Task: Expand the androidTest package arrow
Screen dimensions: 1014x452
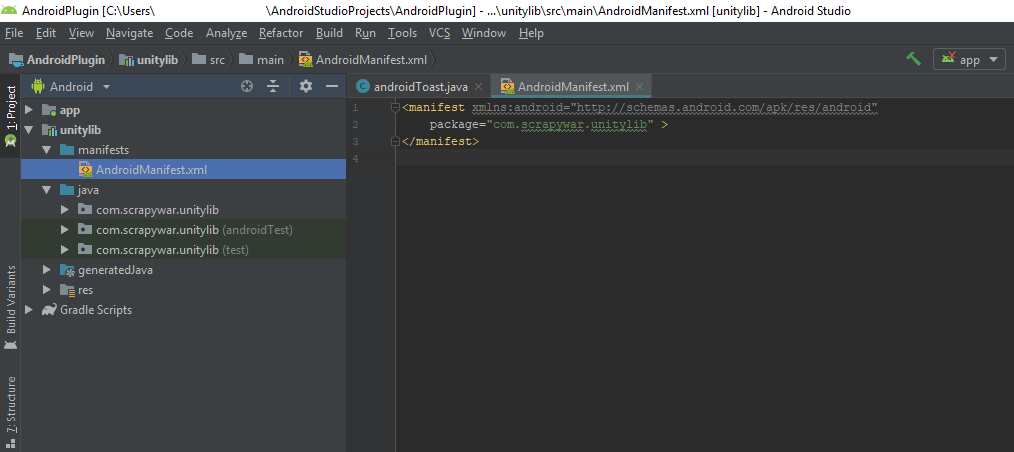Action: [x=65, y=230]
